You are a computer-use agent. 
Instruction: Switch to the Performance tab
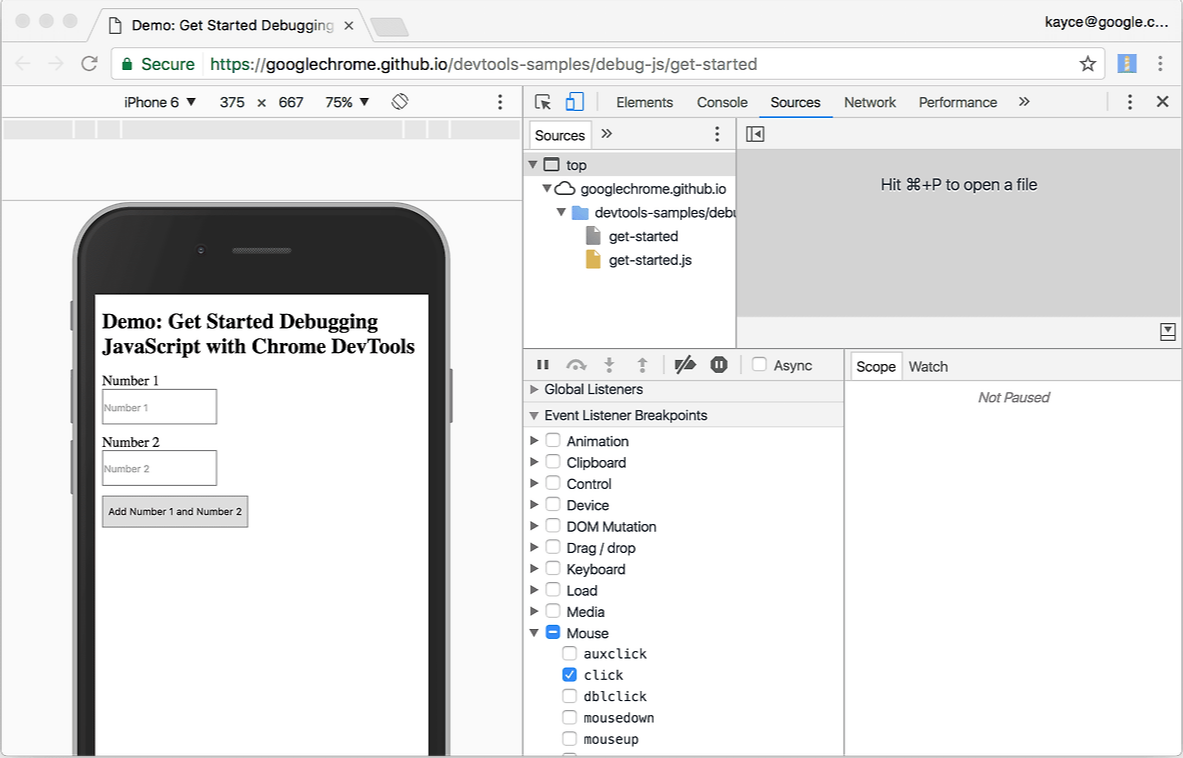(x=957, y=103)
